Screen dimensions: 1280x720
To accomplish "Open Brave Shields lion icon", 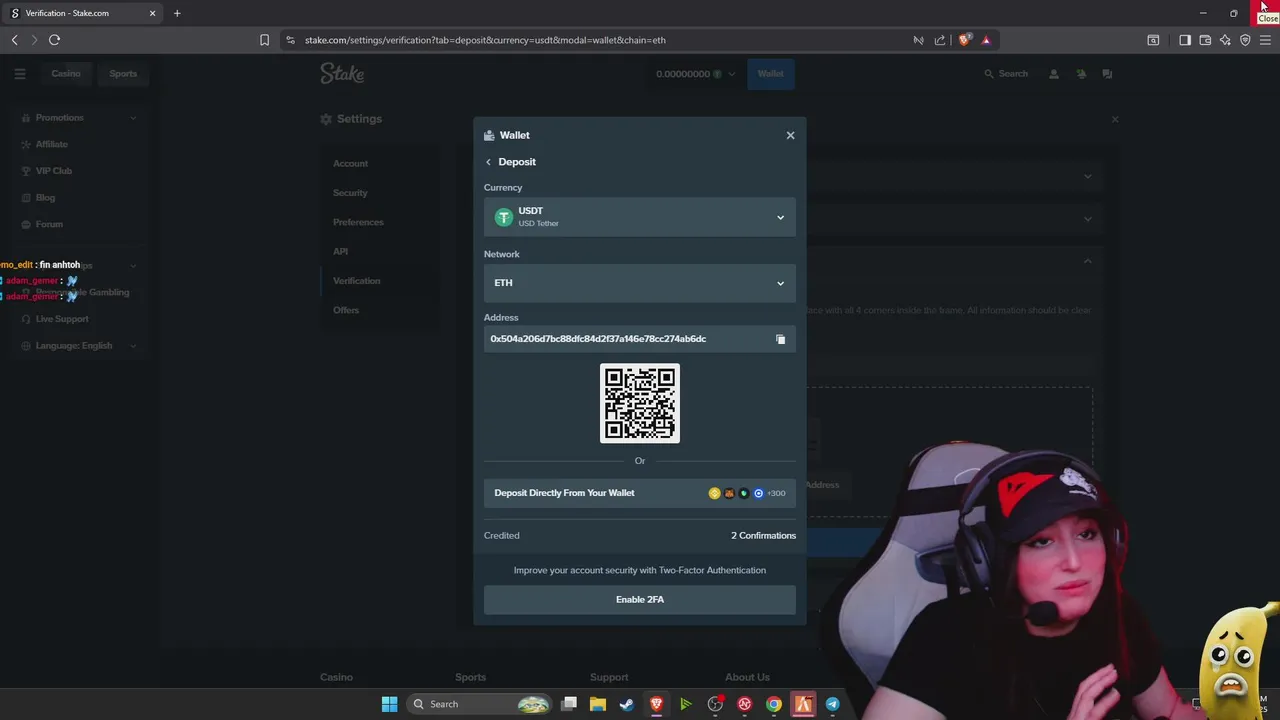I will [x=964, y=40].
